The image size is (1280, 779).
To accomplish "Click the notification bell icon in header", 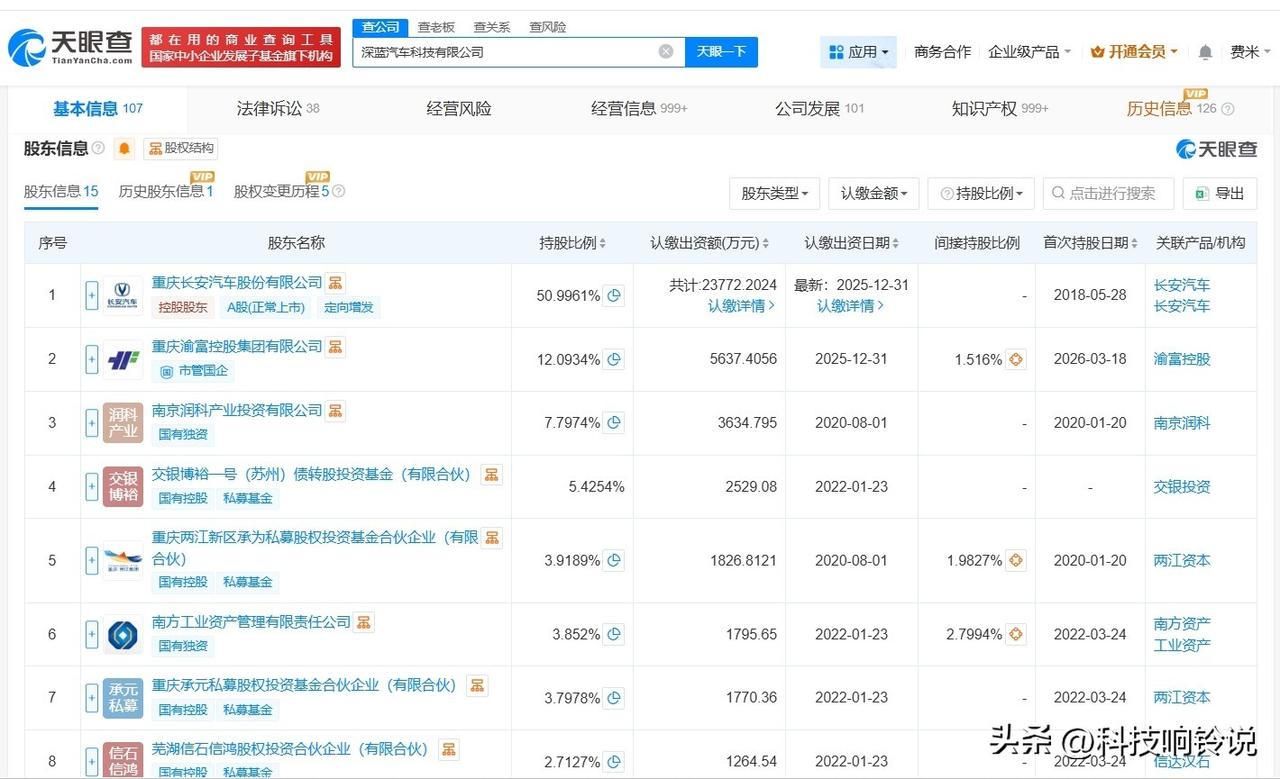I will click(1205, 52).
